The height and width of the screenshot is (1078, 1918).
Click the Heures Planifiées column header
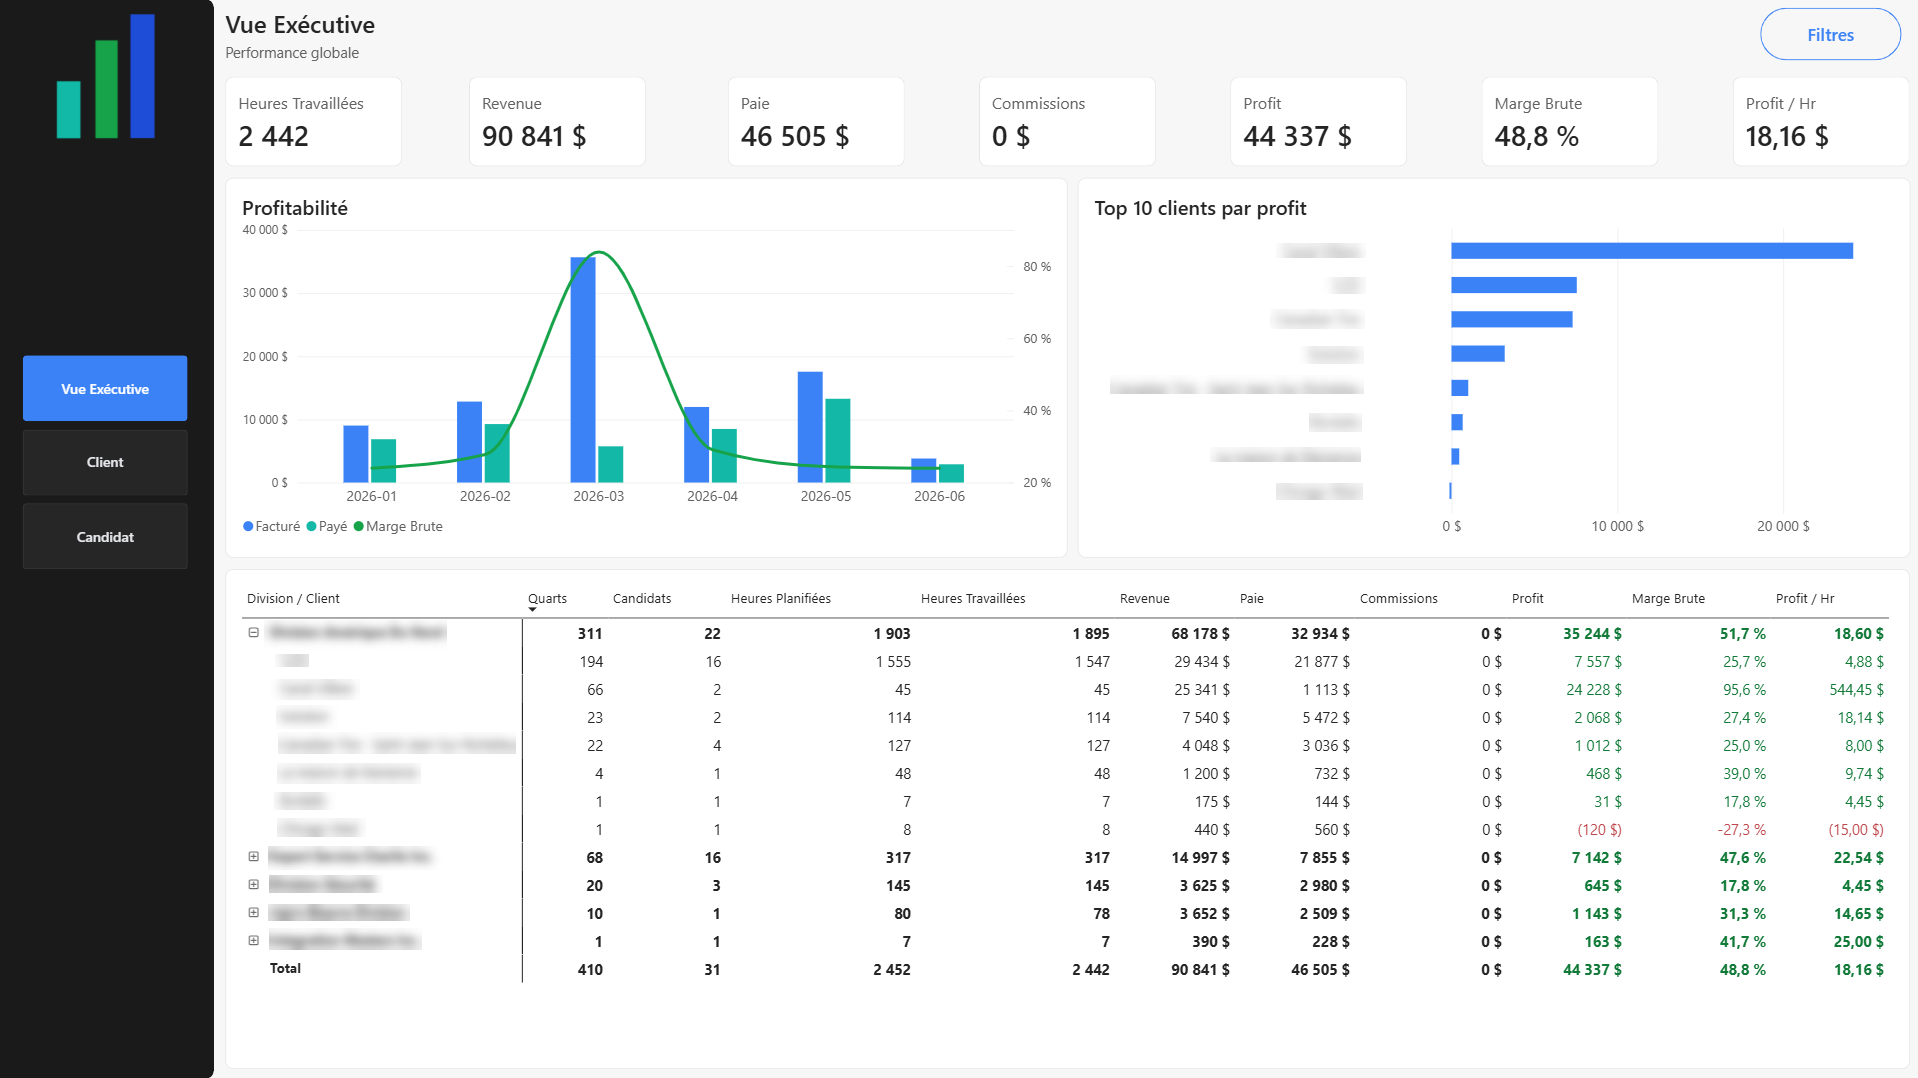point(781,599)
